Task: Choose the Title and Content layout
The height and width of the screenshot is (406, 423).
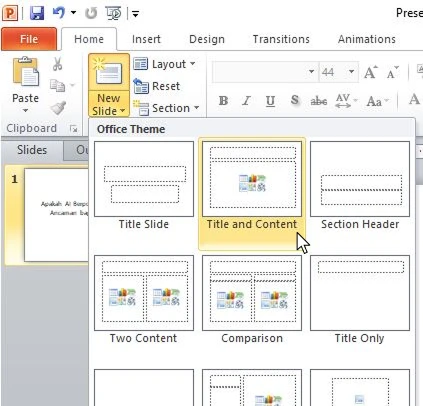Action: coord(252,193)
